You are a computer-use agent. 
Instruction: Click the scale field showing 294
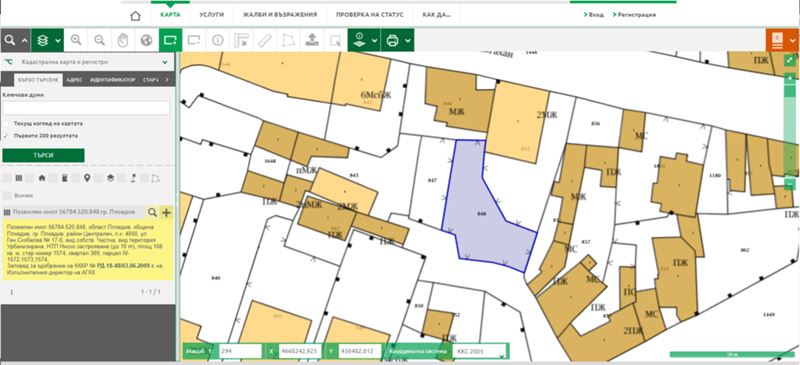pos(240,351)
